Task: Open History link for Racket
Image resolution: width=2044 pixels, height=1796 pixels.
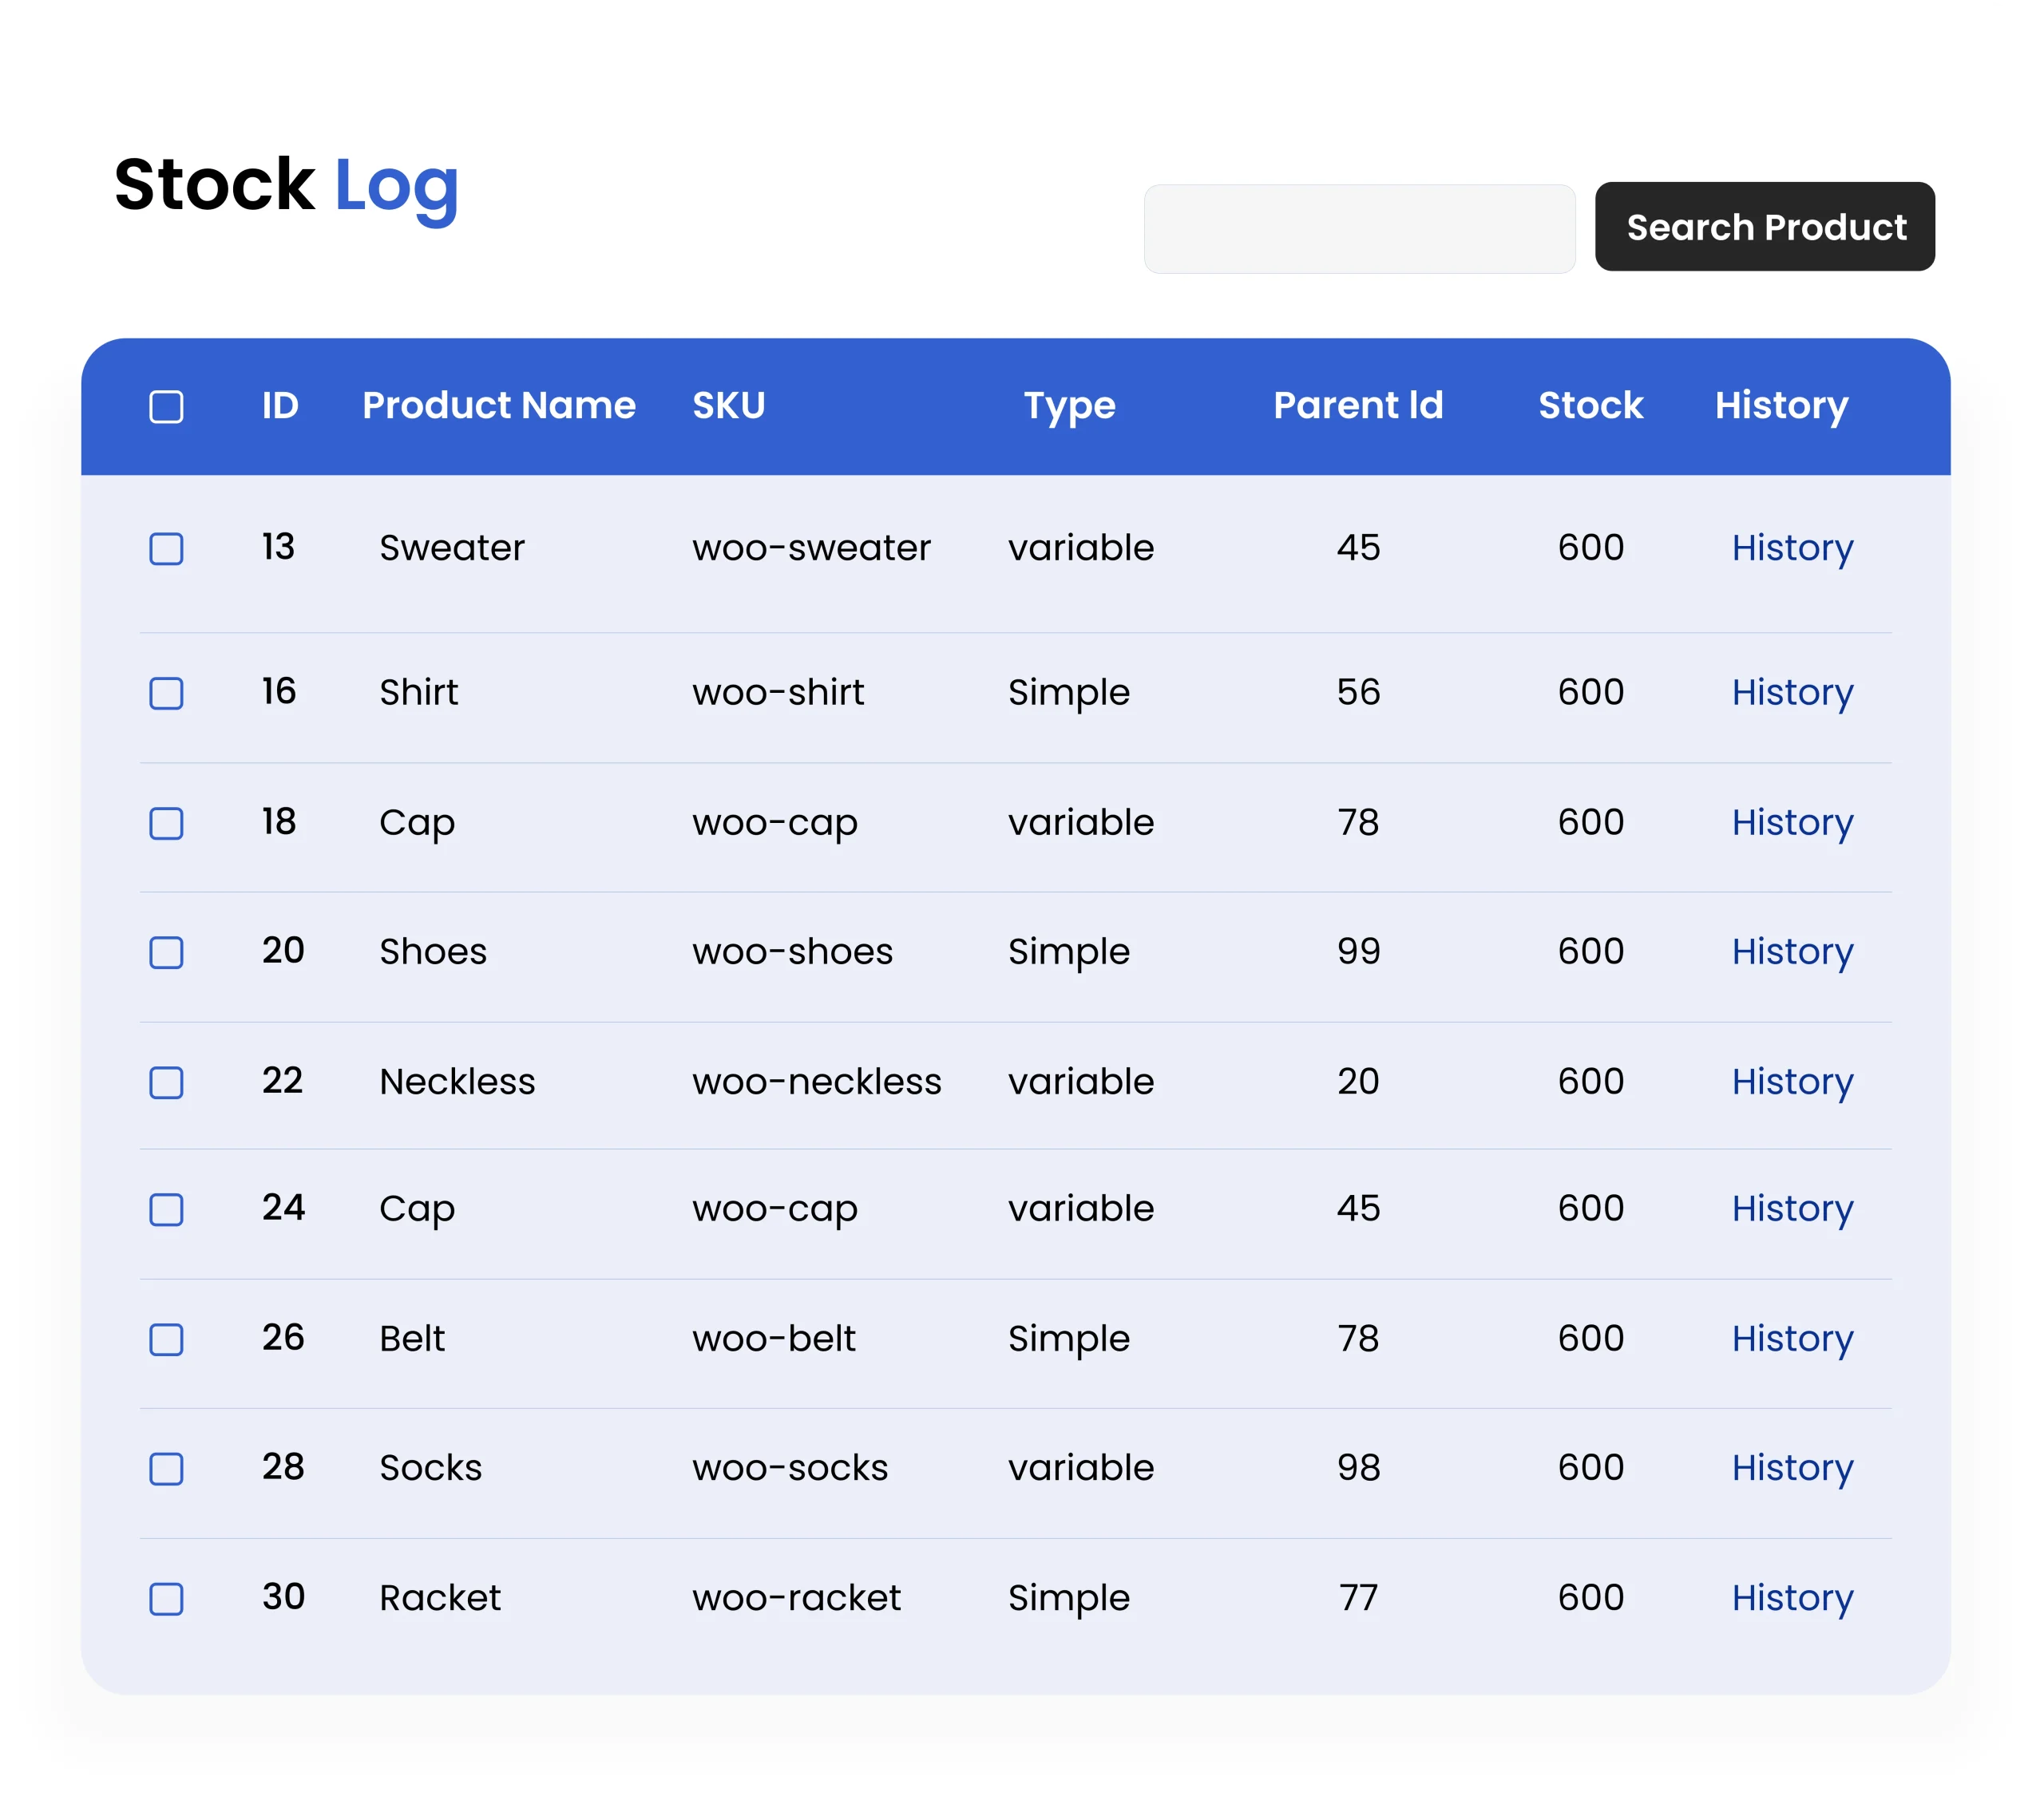Action: point(1792,1599)
